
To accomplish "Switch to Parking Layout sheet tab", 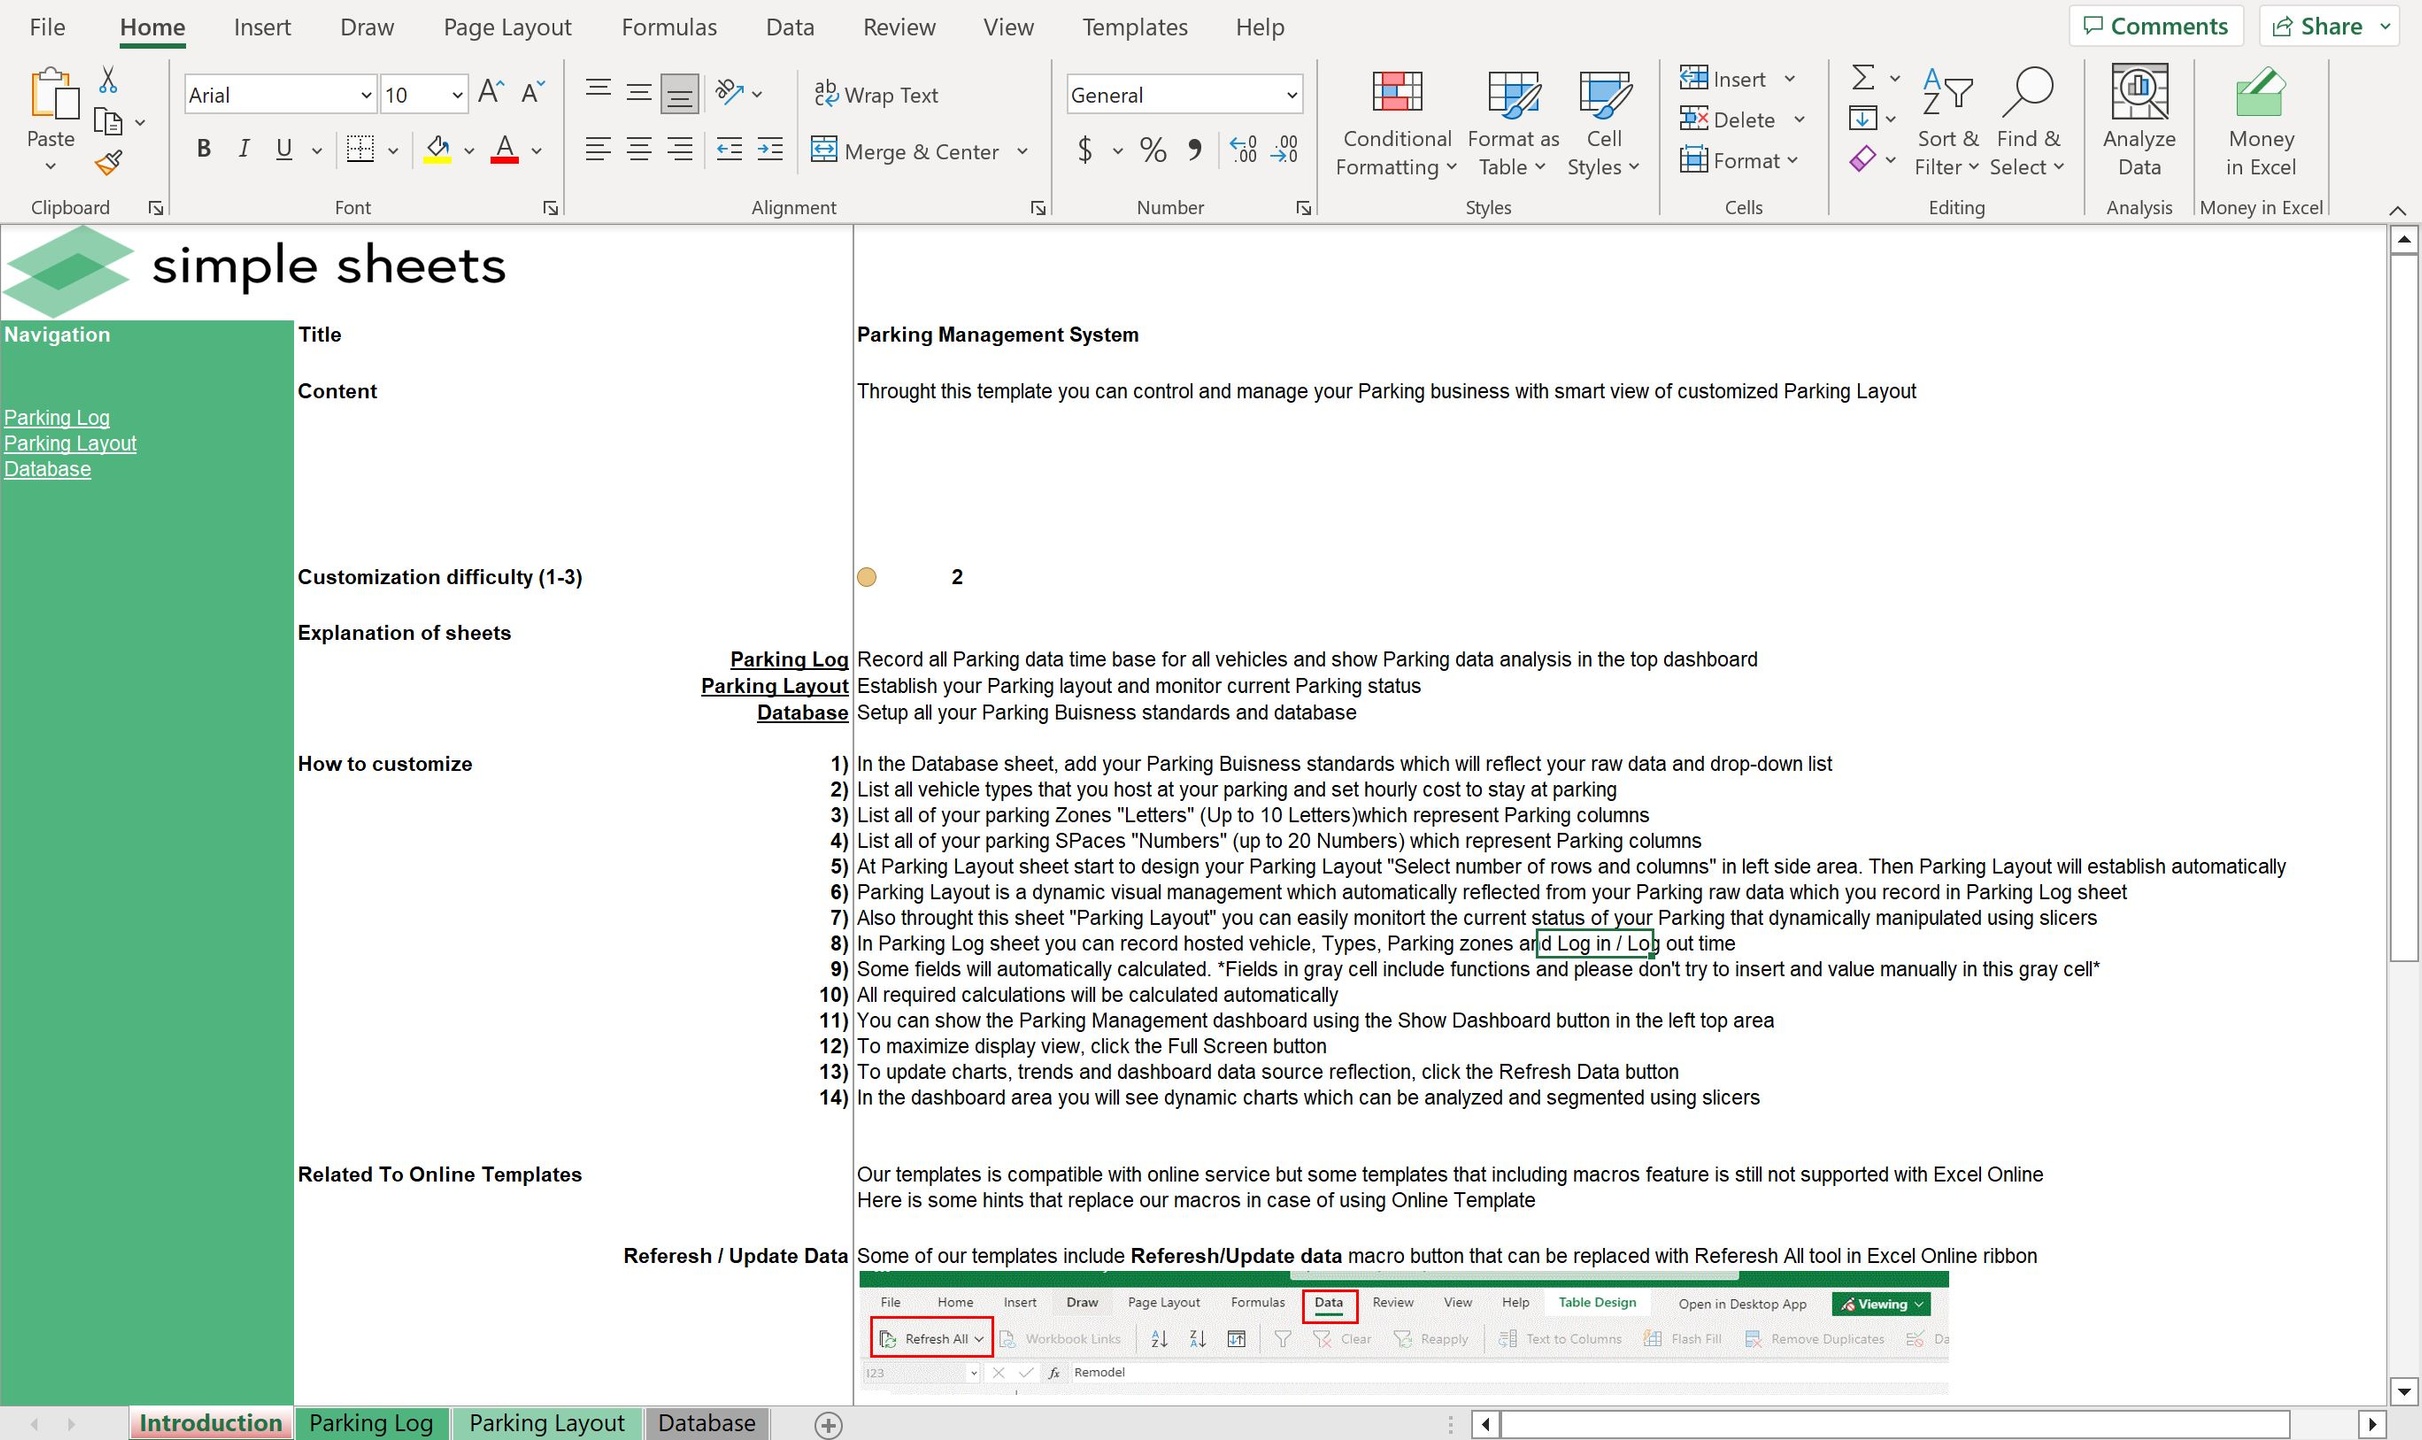I will point(546,1422).
